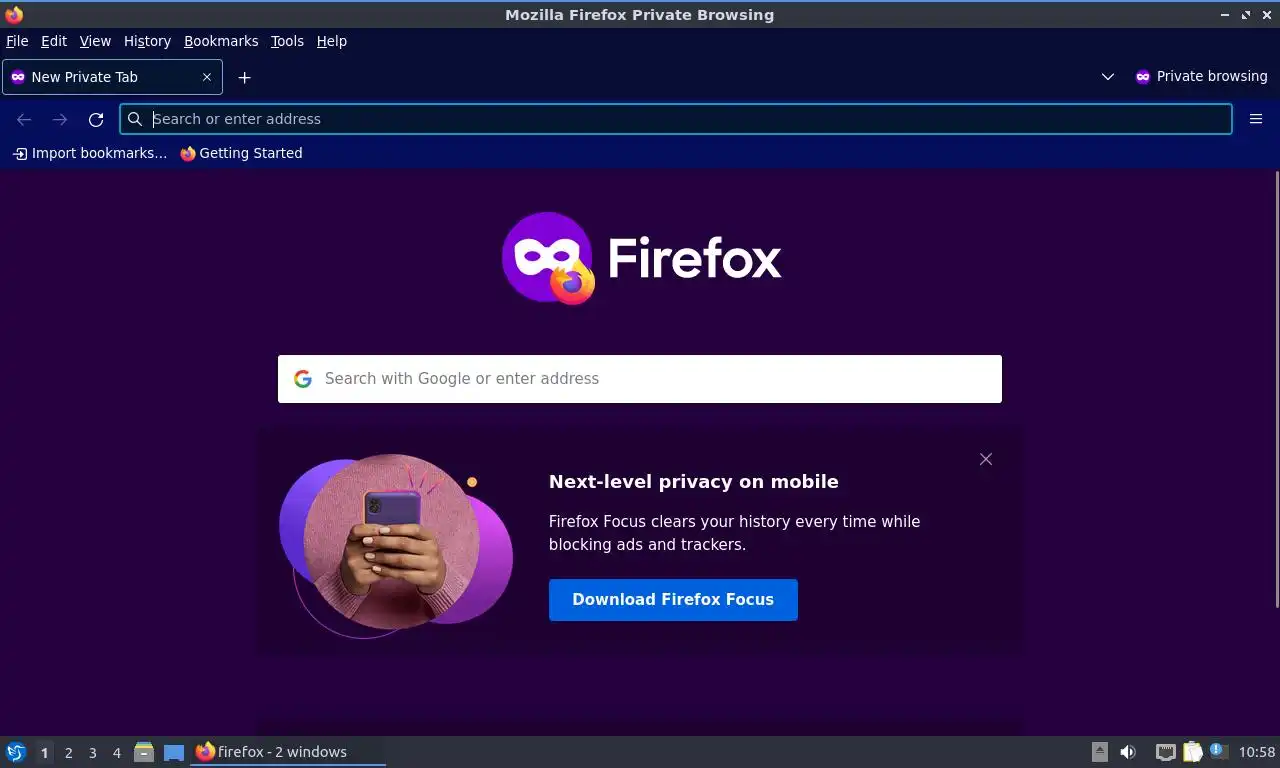
Task: Open the Getting Started bookmark
Action: [x=241, y=153]
